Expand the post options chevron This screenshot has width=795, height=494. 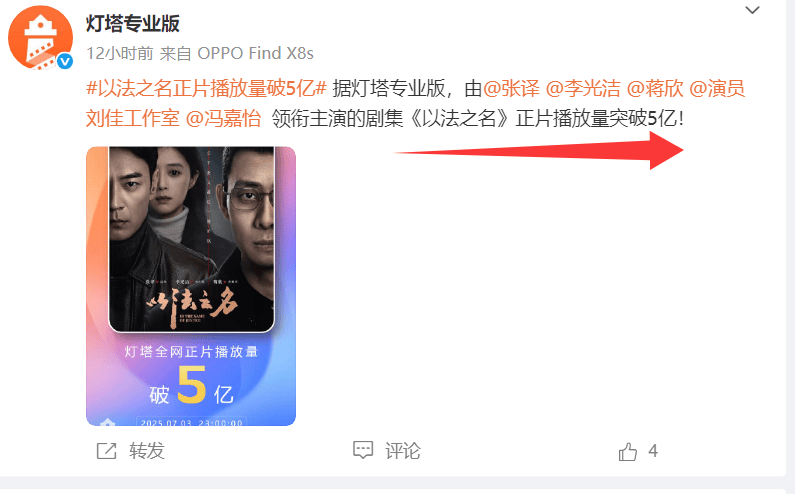(752, 10)
